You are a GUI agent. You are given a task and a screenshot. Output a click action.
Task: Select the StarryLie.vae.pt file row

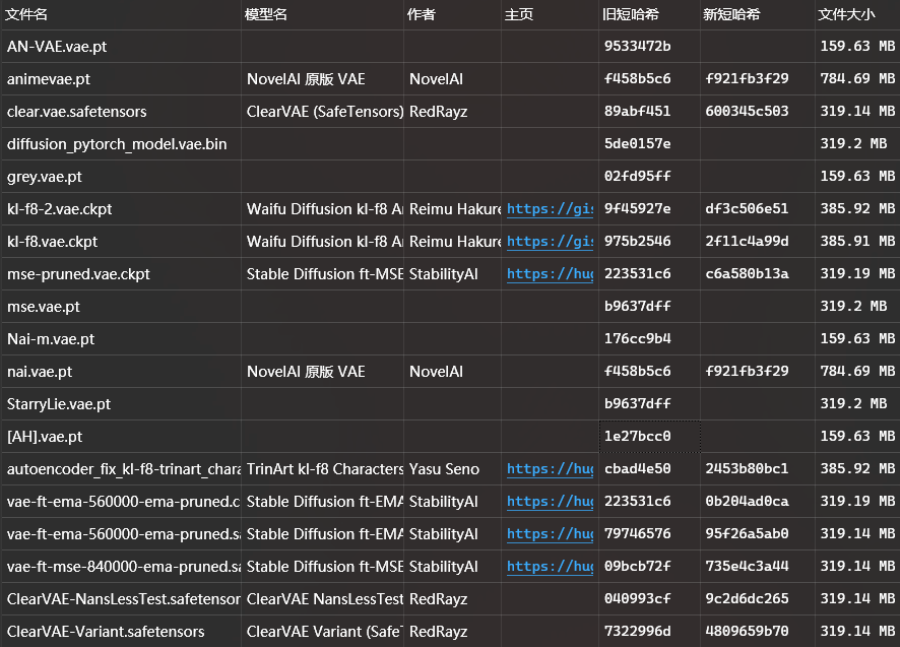tap(450, 404)
